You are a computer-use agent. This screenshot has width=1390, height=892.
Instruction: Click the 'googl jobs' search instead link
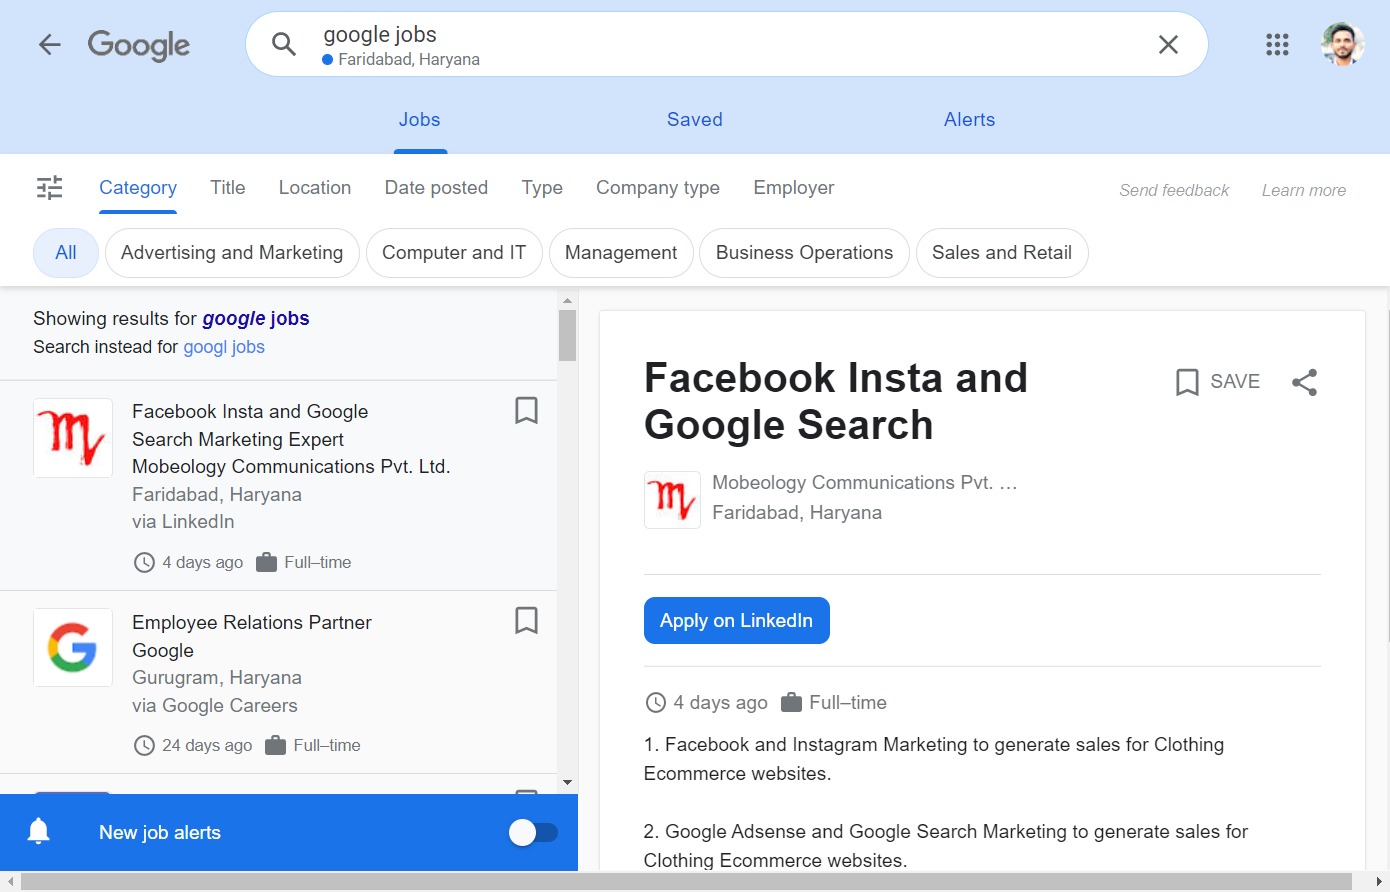224,347
